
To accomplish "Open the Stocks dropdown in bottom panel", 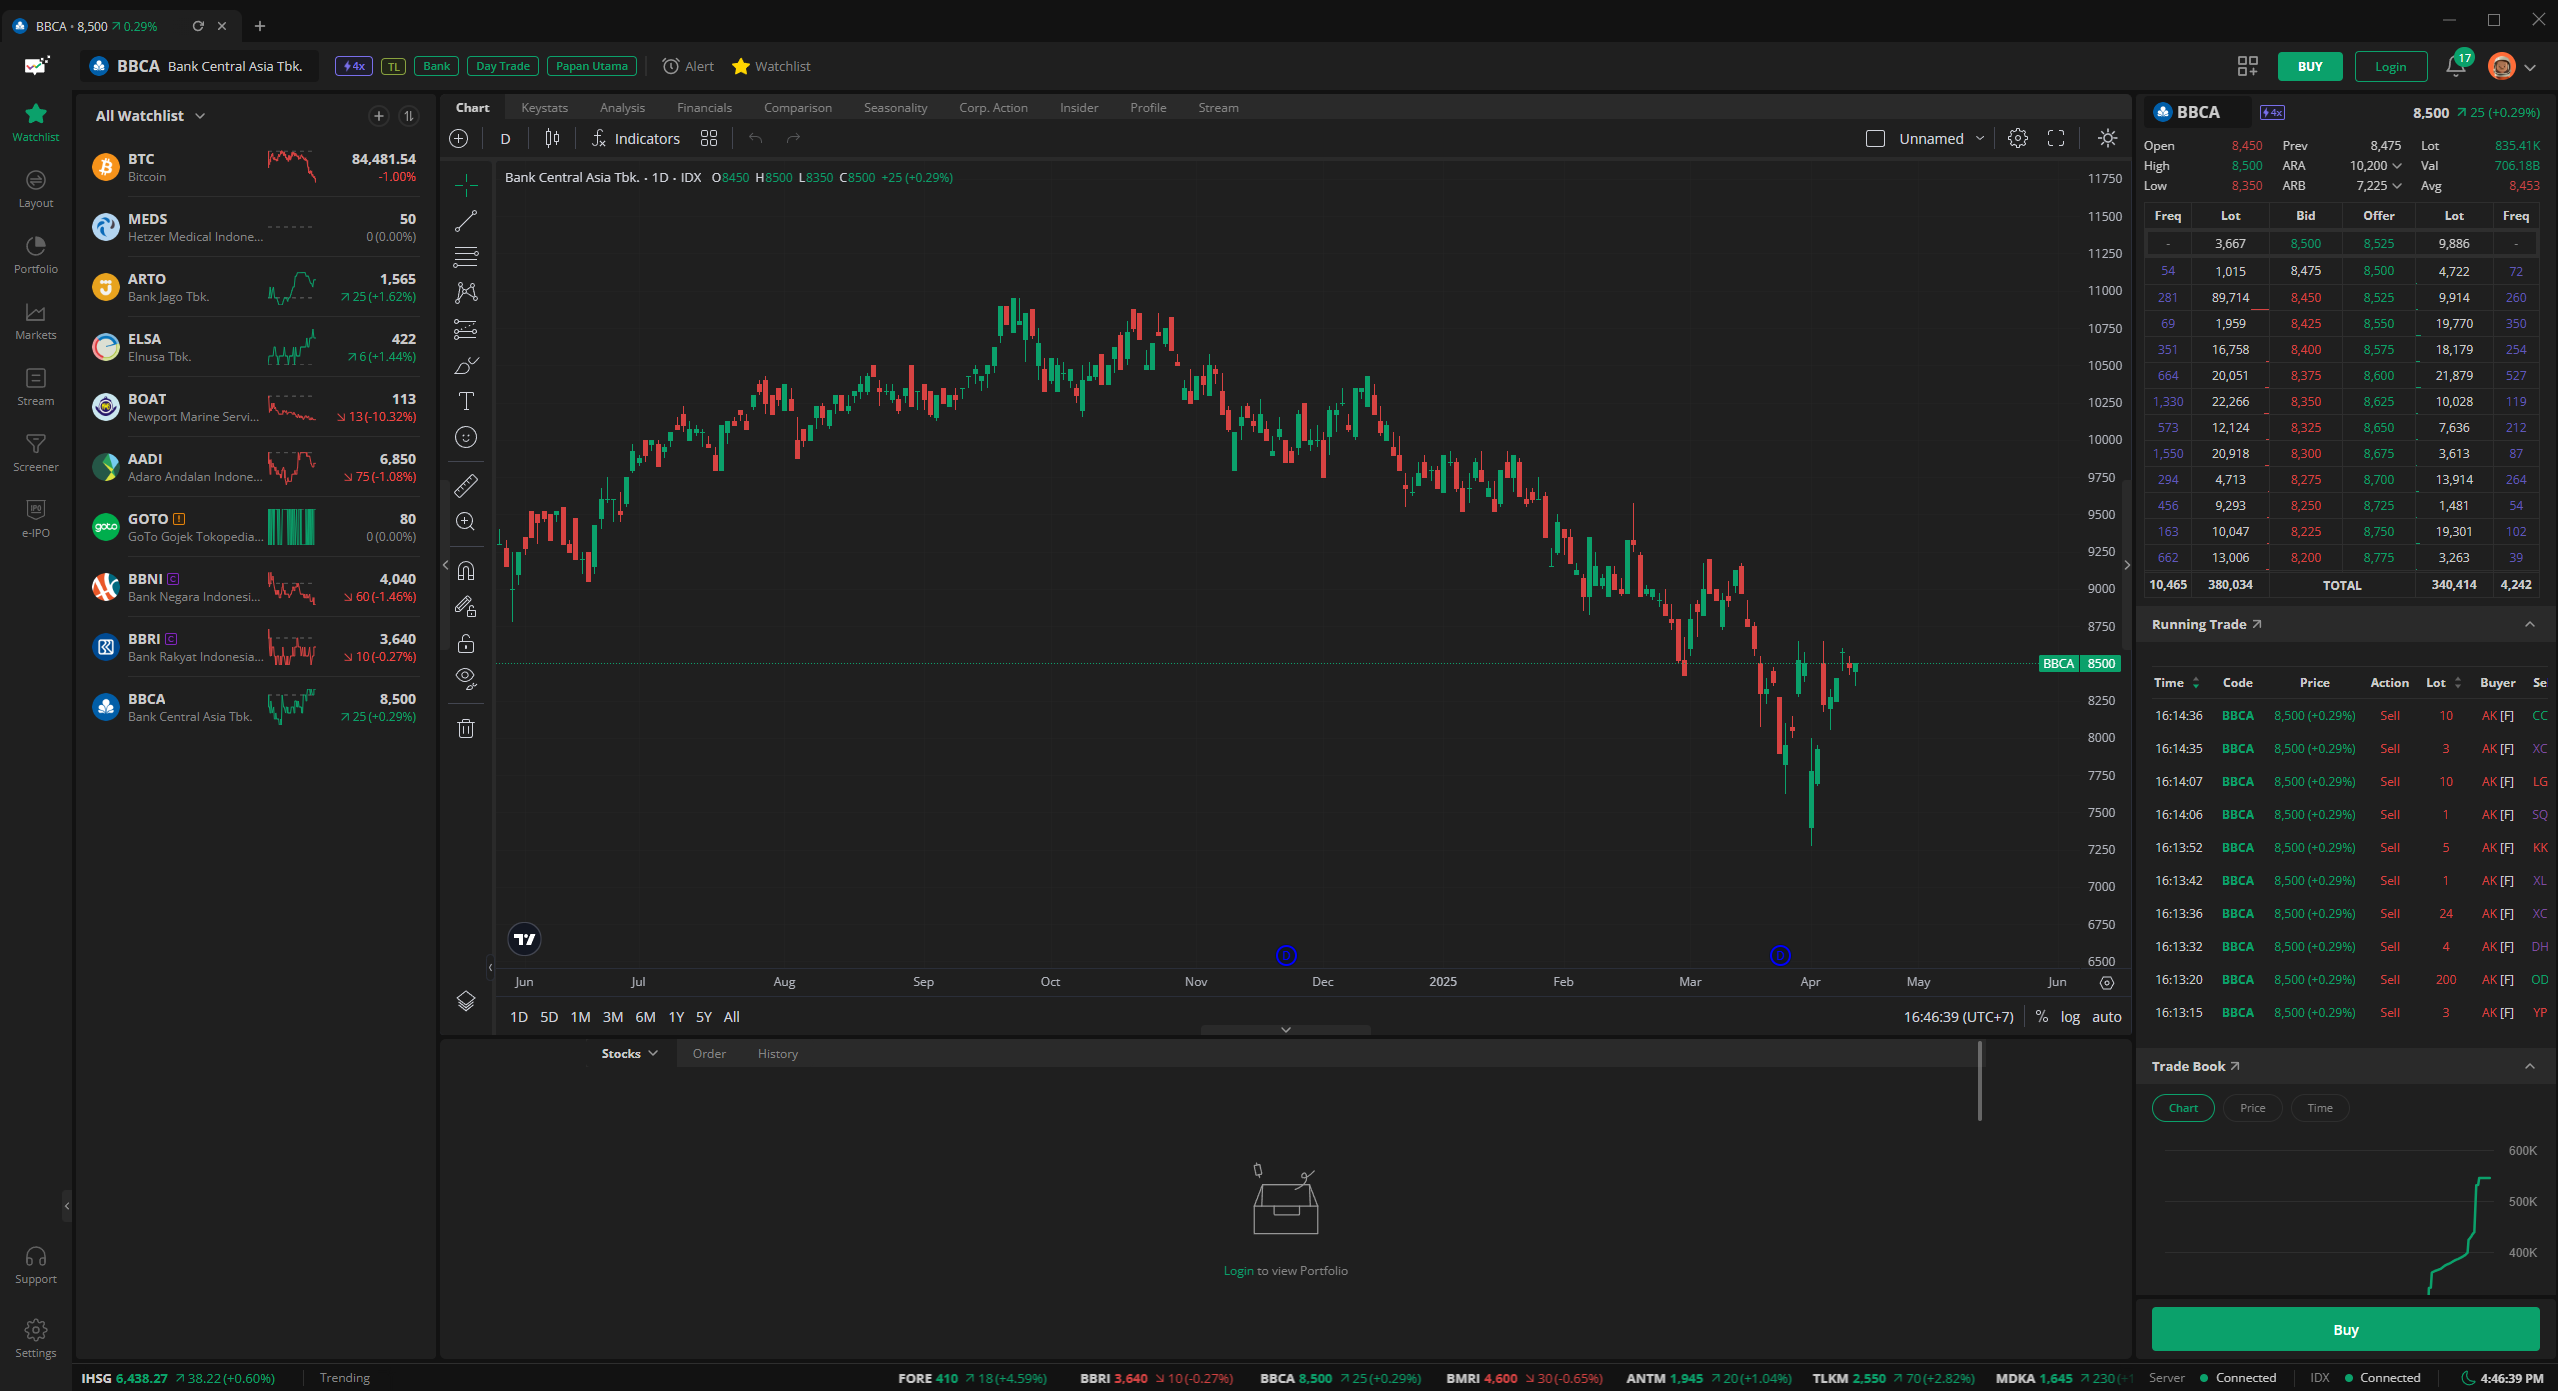I will [629, 1054].
